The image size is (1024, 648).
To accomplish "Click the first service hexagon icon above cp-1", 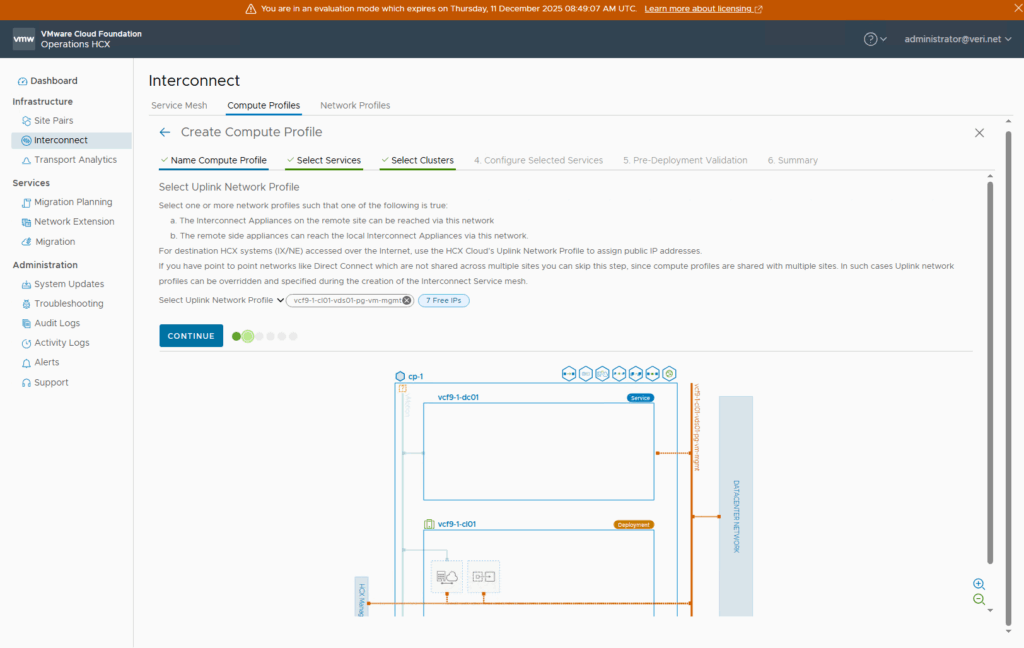I will click(569, 373).
